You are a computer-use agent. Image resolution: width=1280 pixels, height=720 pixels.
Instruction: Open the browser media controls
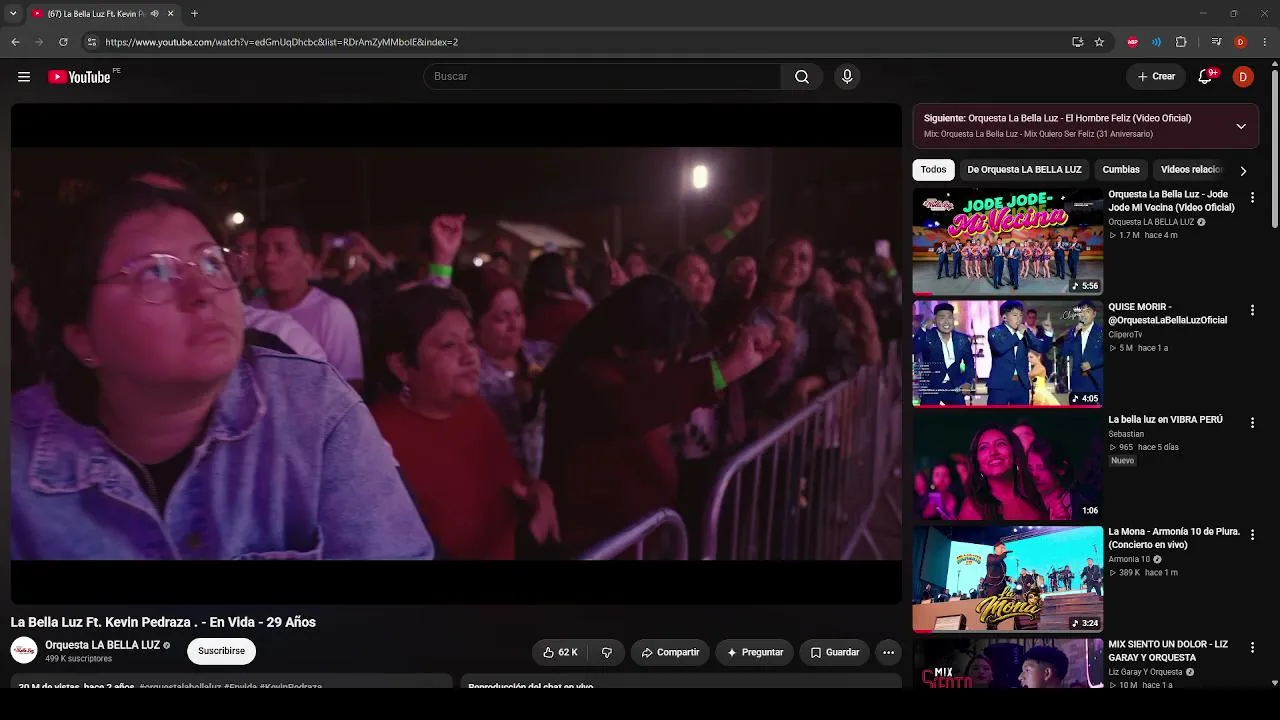point(1216,42)
